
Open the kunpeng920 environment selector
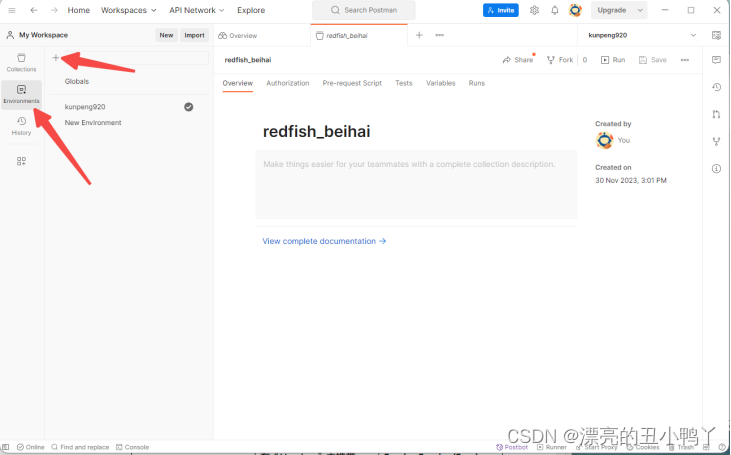tap(642, 35)
